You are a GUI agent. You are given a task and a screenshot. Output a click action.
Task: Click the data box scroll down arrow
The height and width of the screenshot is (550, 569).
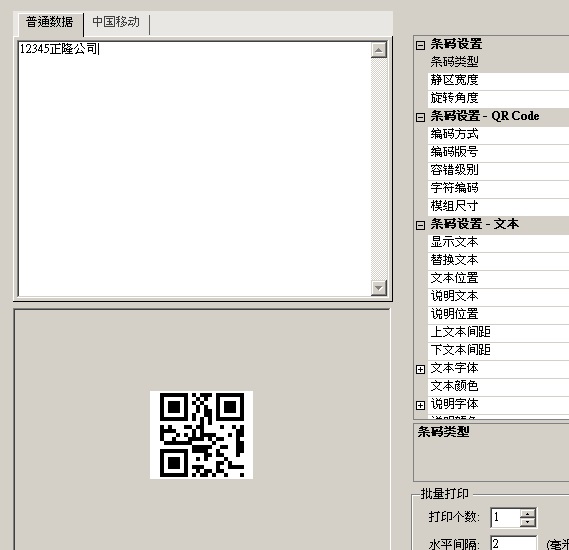point(378,288)
